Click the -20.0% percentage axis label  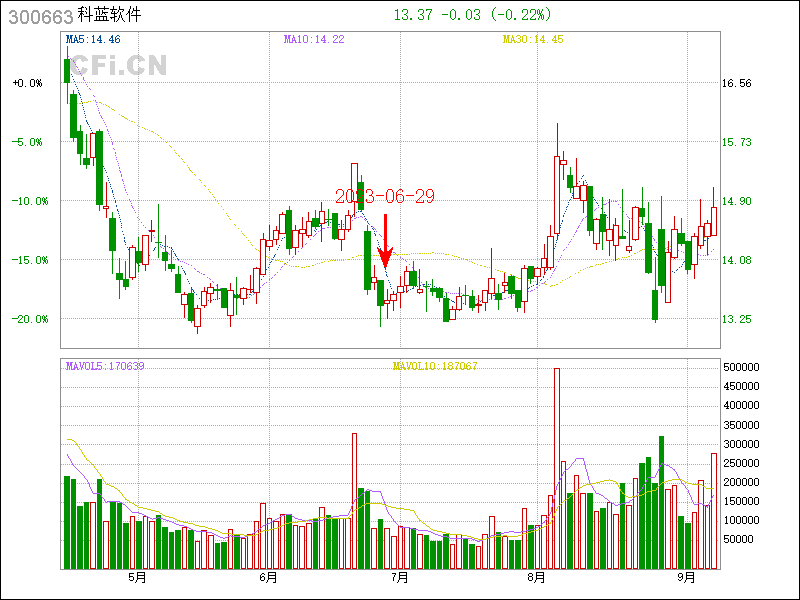point(27,319)
